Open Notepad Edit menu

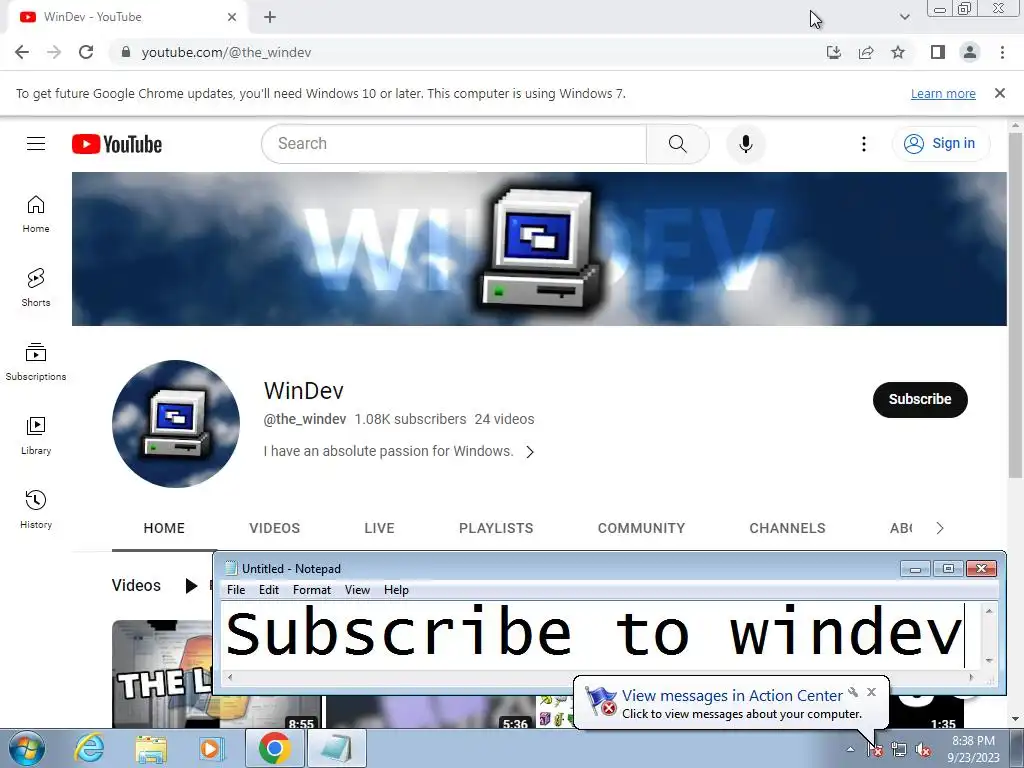click(x=268, y=590)
